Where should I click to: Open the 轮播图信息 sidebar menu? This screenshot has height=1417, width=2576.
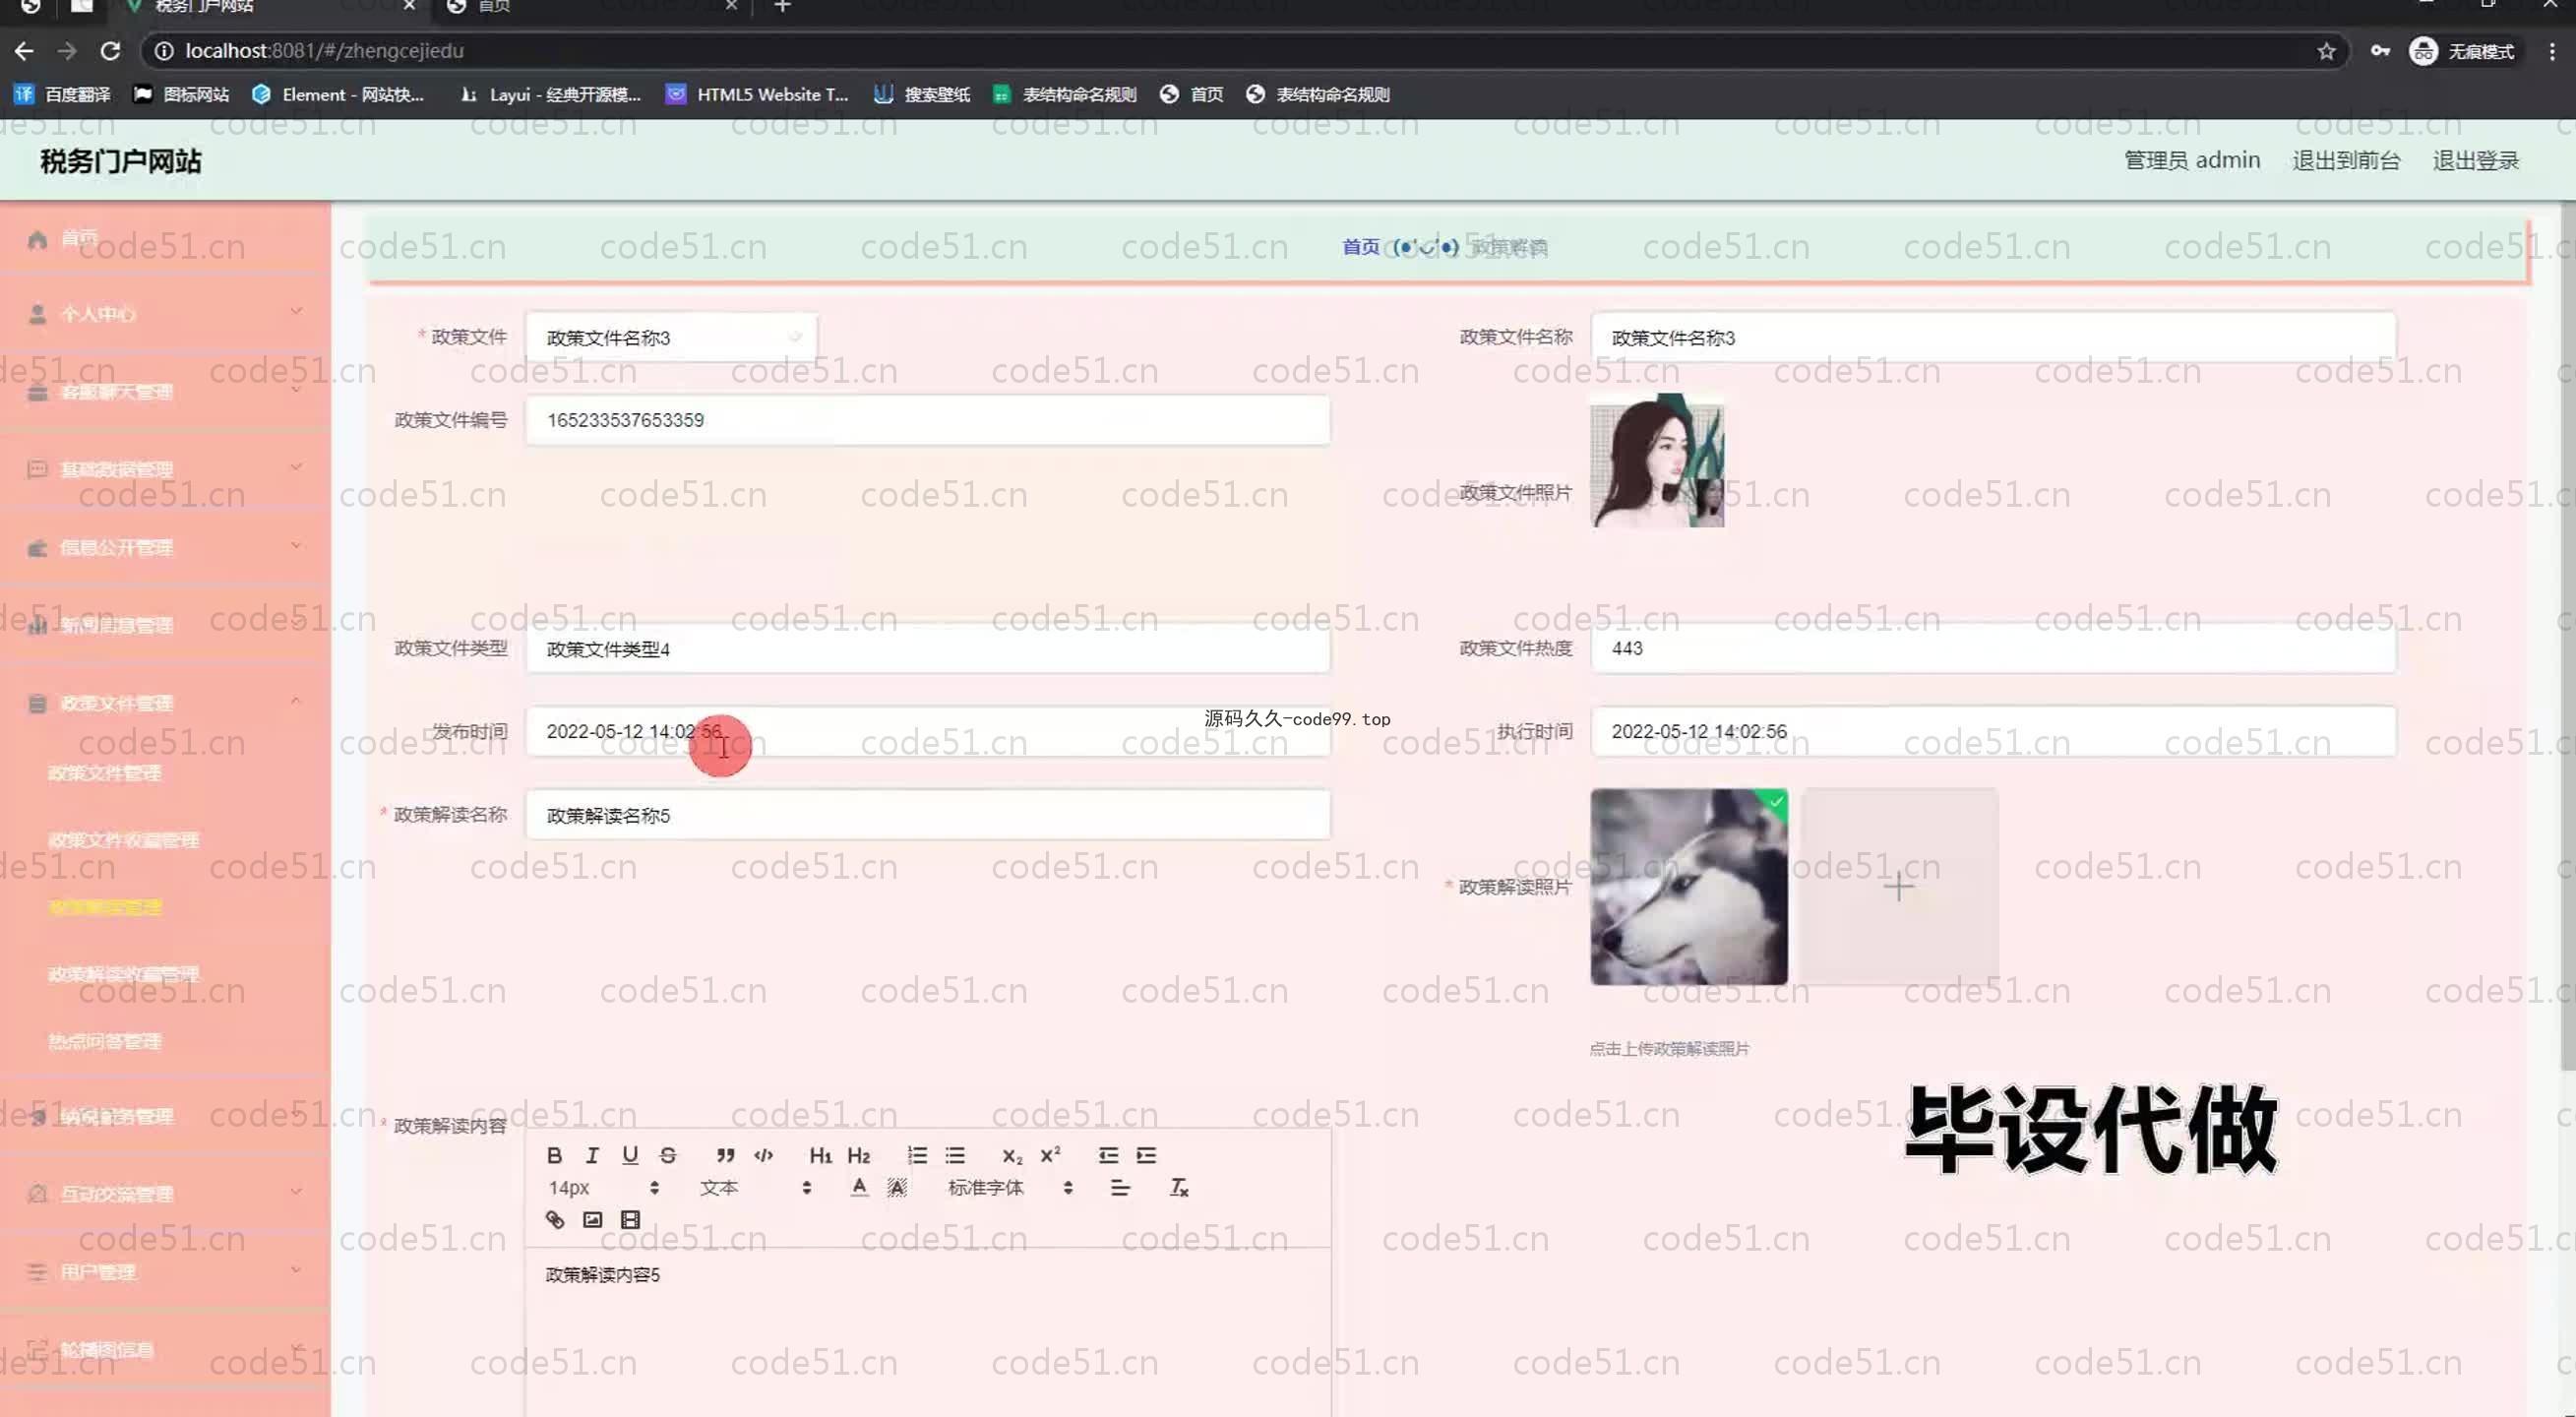pos(165,1349)
